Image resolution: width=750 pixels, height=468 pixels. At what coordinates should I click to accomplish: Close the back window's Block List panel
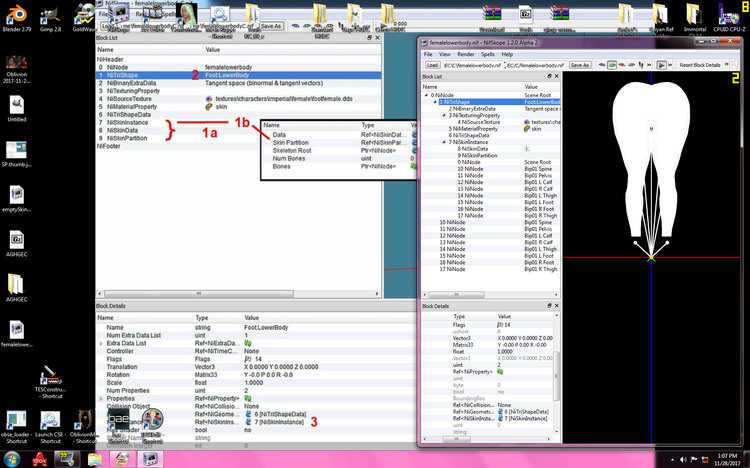pyautogui.click(x=377, y=37)
